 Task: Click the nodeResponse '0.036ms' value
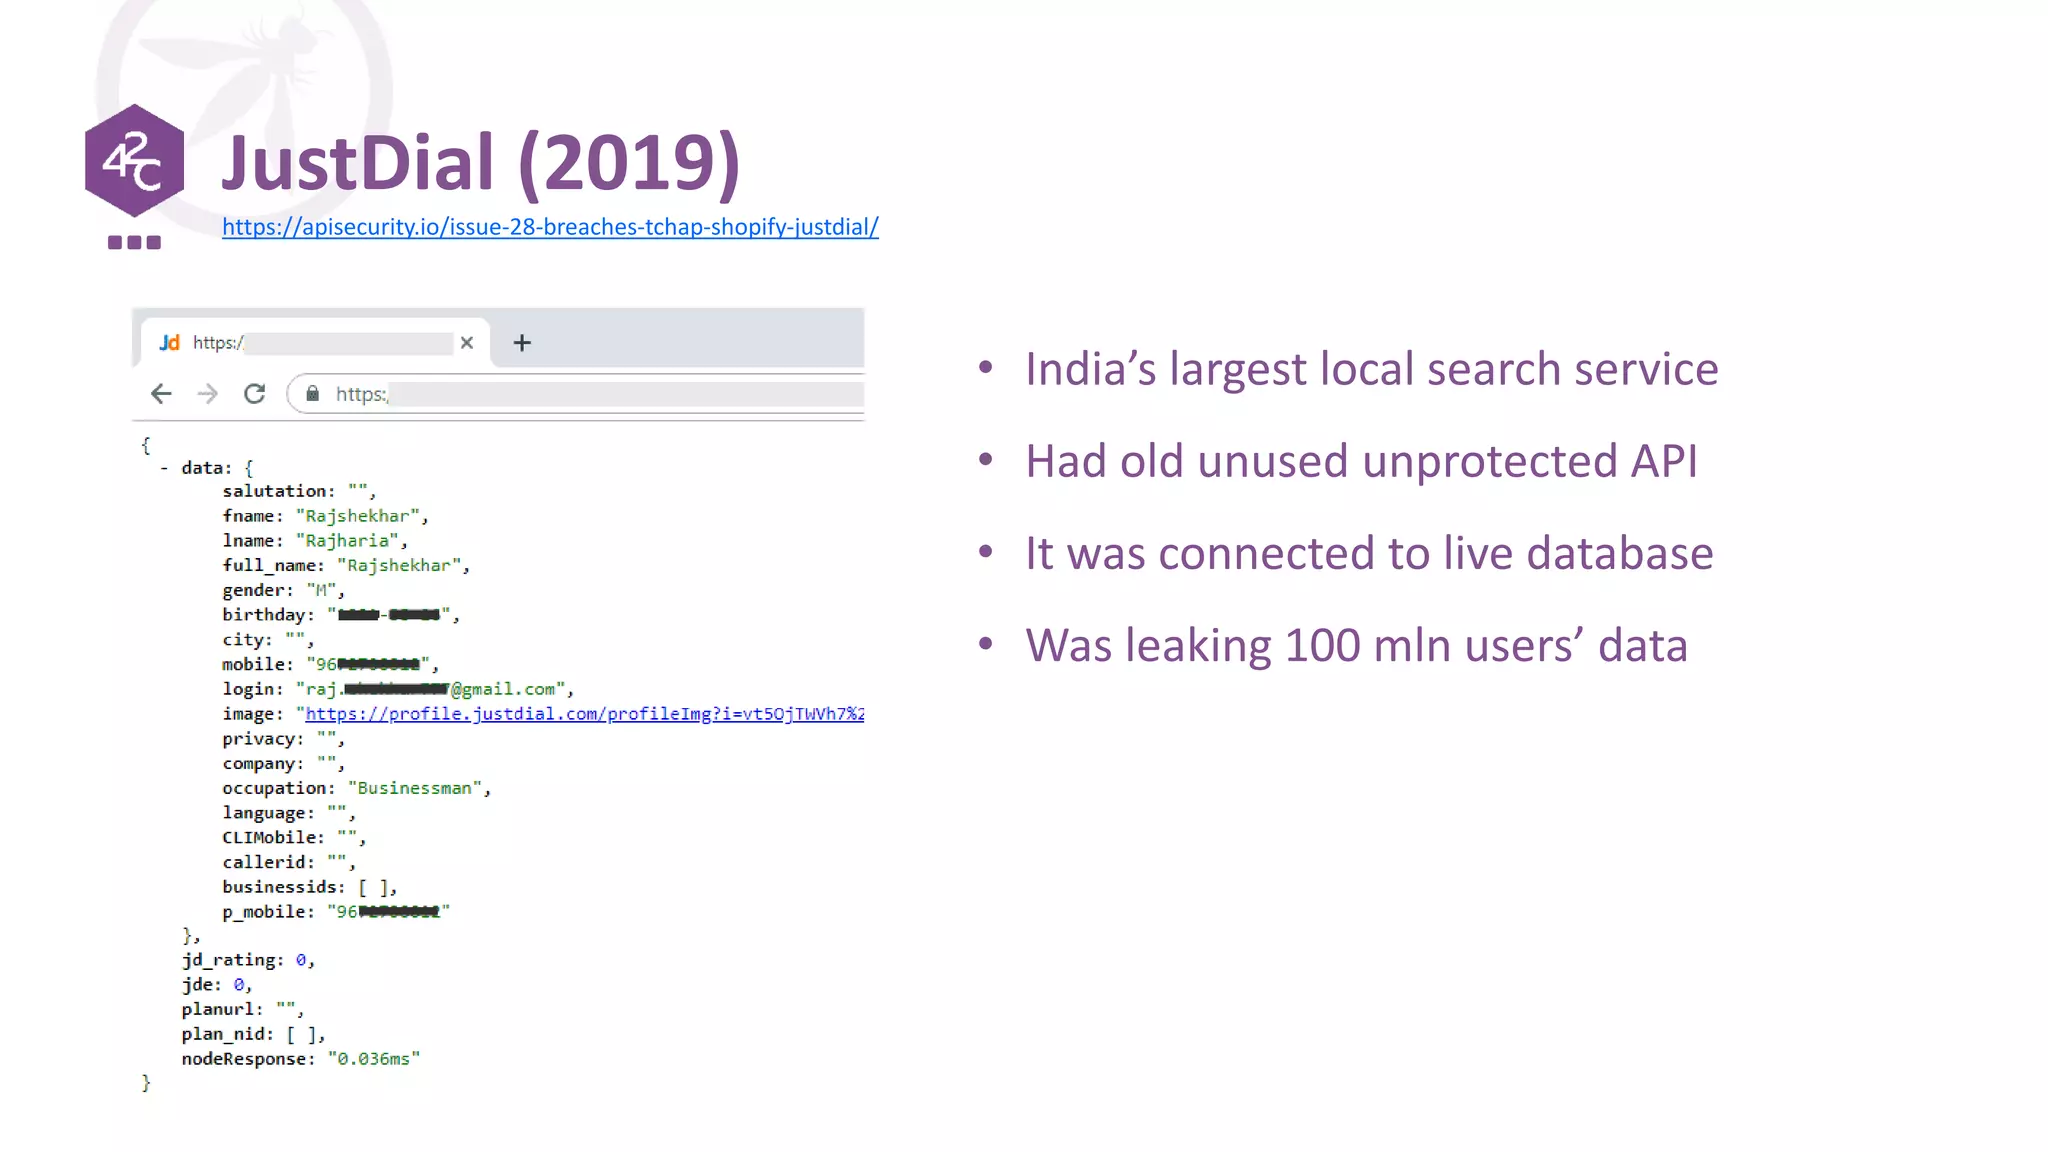373,1059
